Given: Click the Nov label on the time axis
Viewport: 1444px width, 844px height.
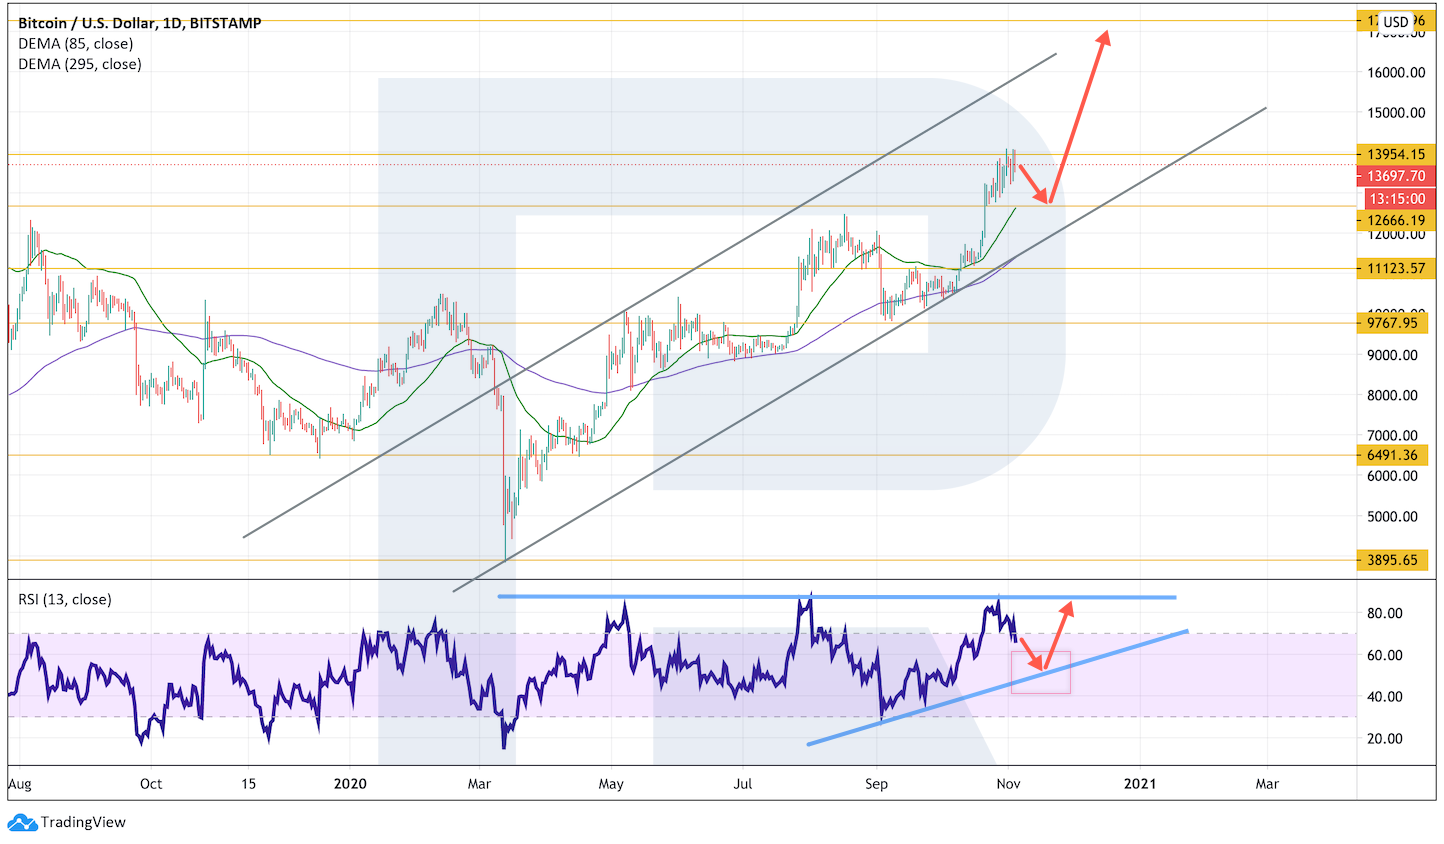Looking at the screenshot, I should pyautogui.click(x=1009, y=784).
